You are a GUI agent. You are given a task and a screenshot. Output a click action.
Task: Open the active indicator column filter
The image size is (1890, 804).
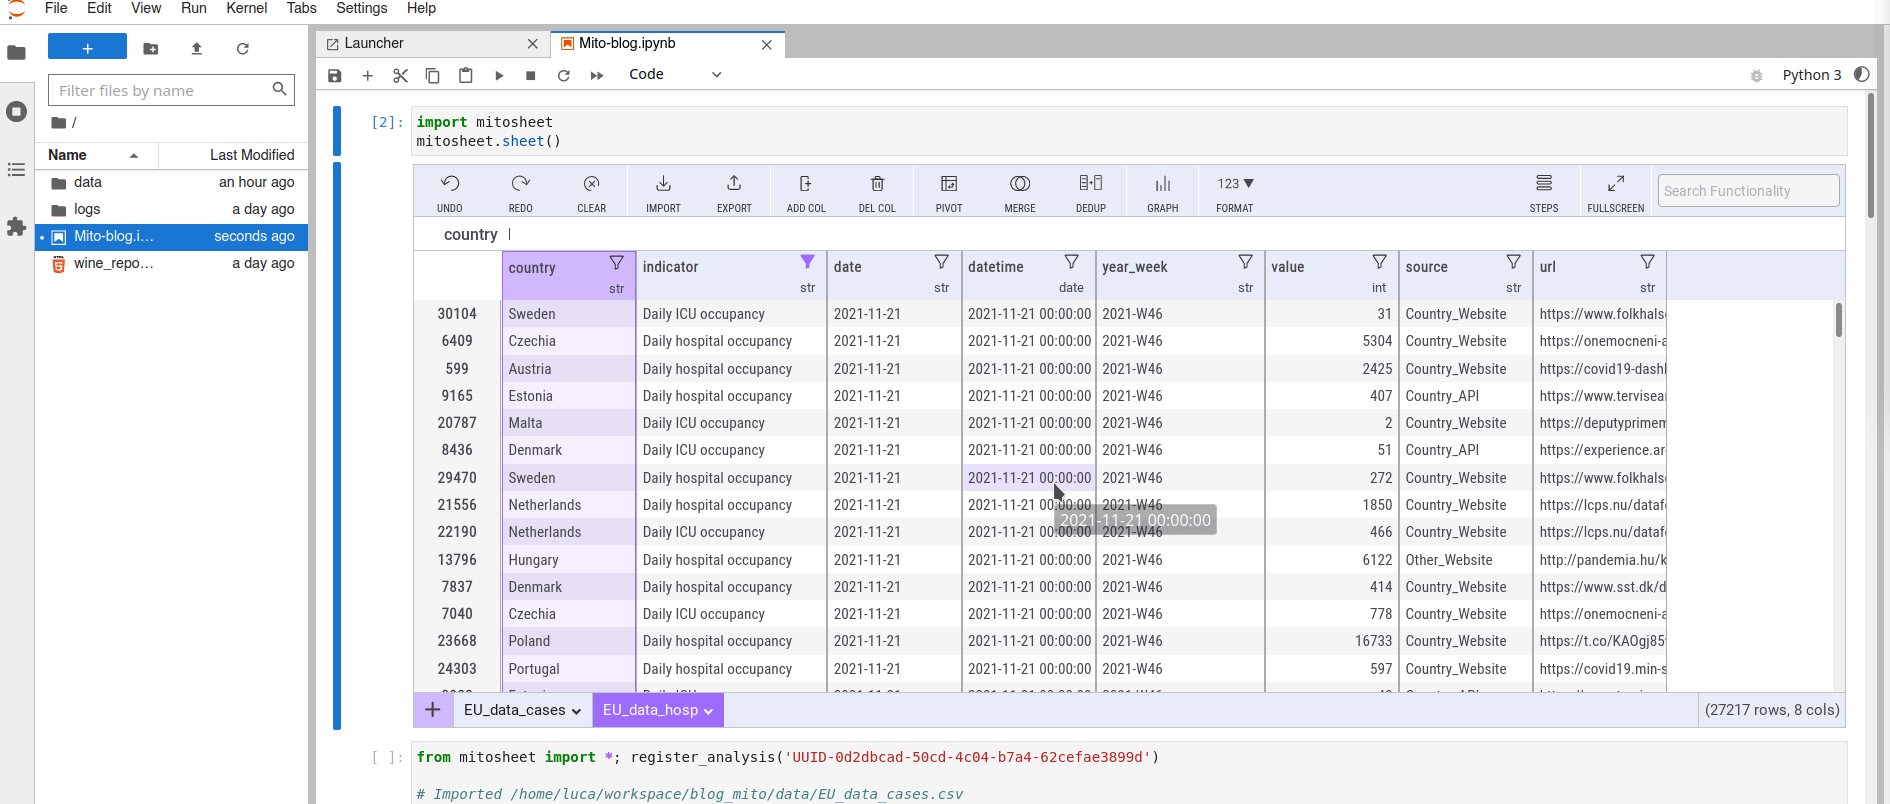[x=807, y=262]
